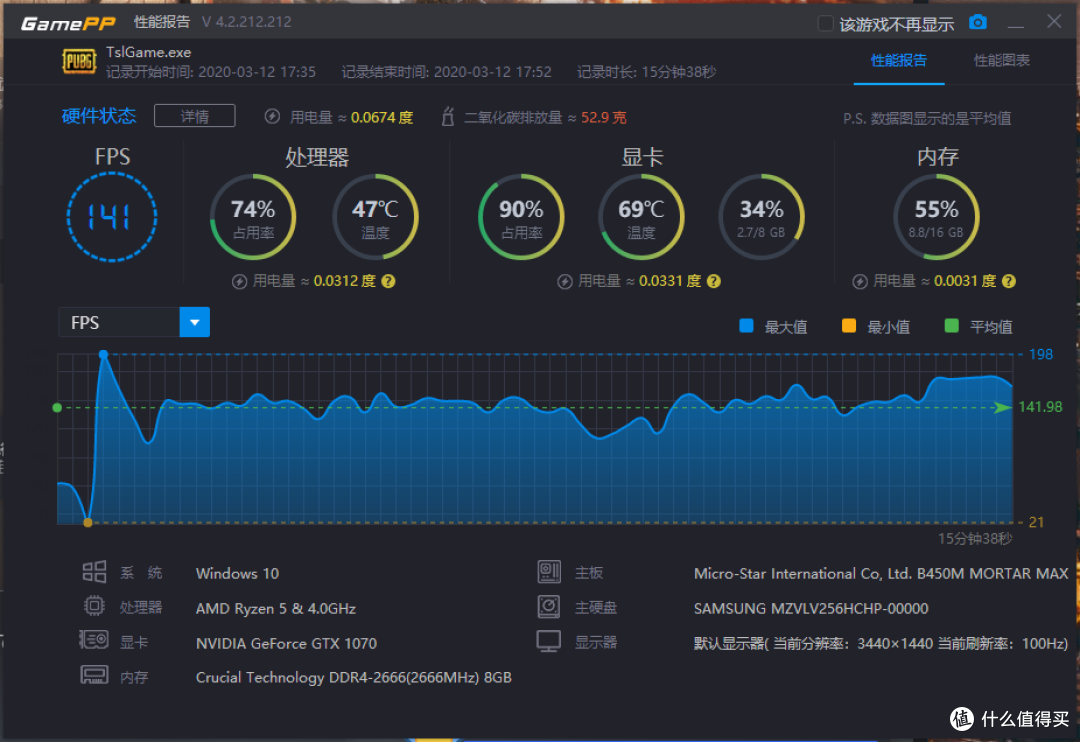Click the FPS chart selector box
The width and height of the screenshot is (1080, 742).
click(x=134, y=322)
